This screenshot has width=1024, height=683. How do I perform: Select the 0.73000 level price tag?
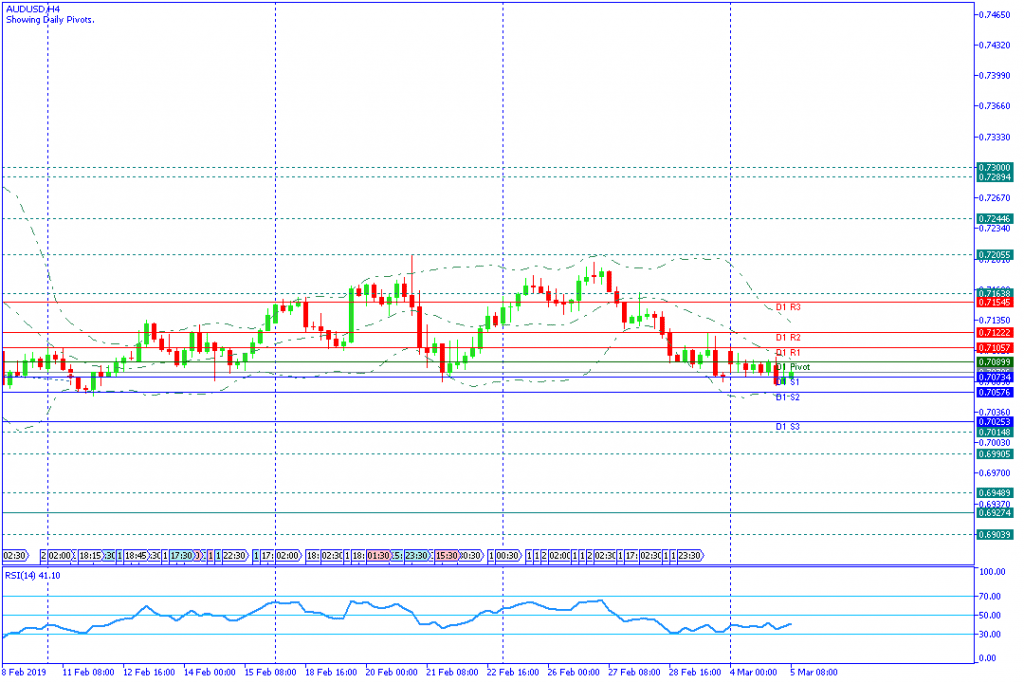coord(995,167)
